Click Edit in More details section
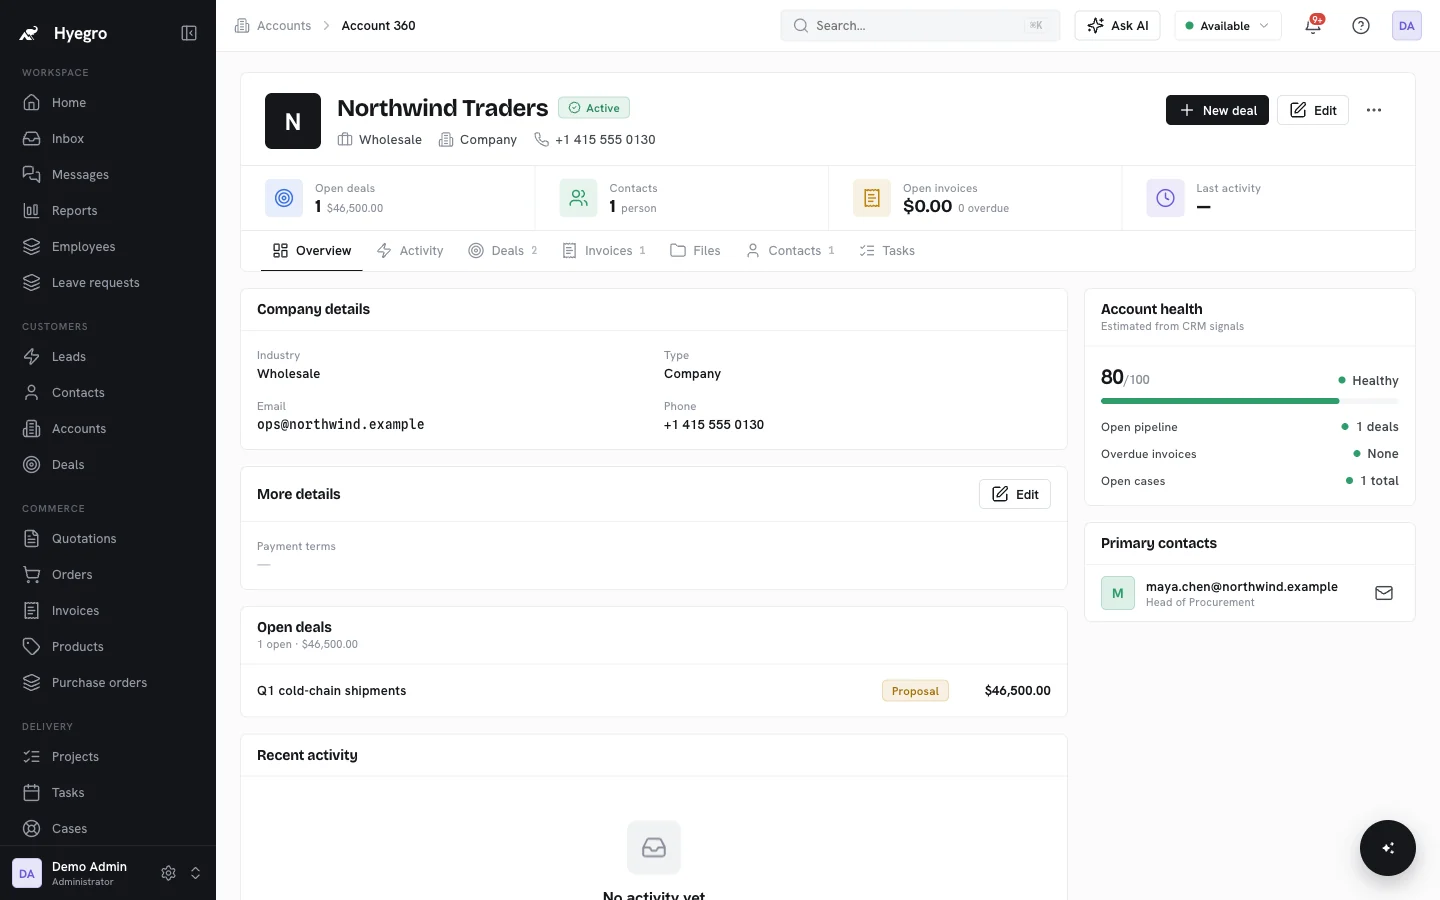This screenshot has height=900, width=1440. tap(1015, 494)
